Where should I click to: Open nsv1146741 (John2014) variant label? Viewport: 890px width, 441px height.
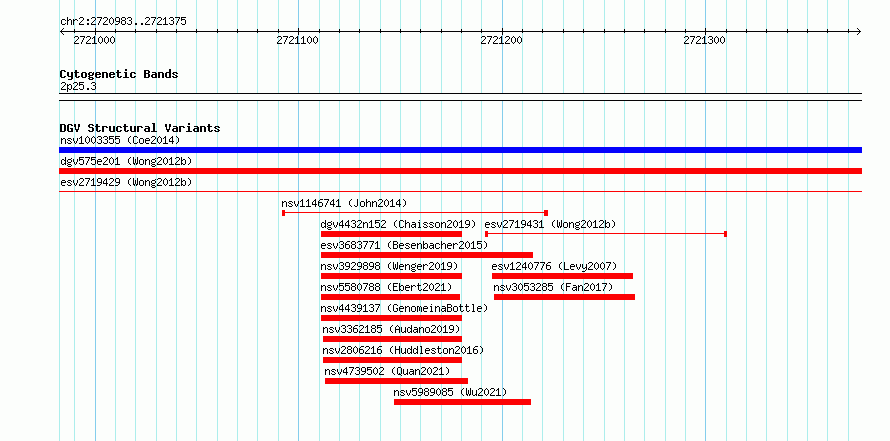click(344, 203)
